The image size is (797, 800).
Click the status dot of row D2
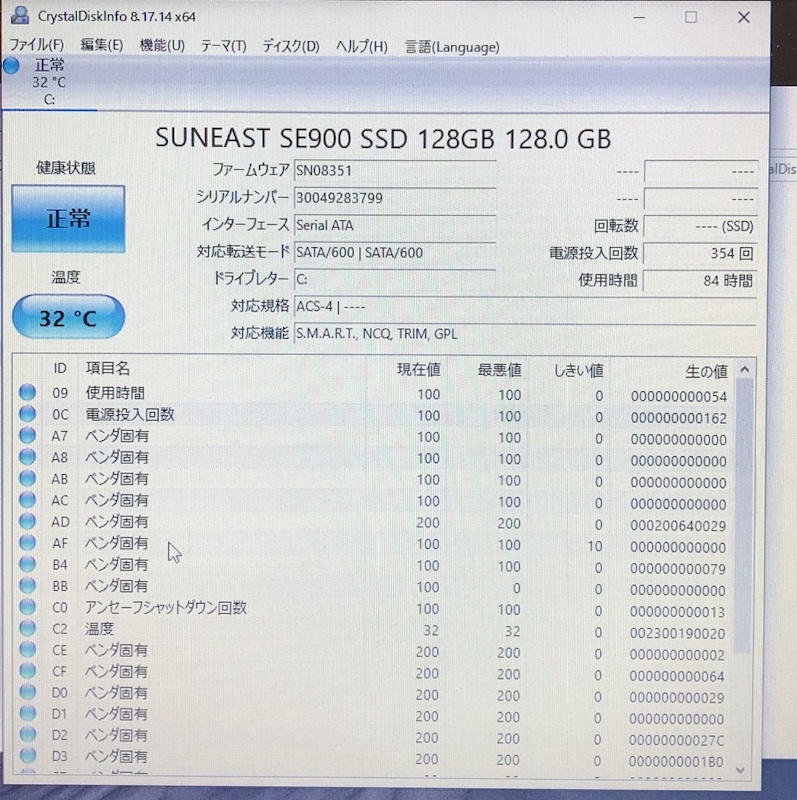28,735
